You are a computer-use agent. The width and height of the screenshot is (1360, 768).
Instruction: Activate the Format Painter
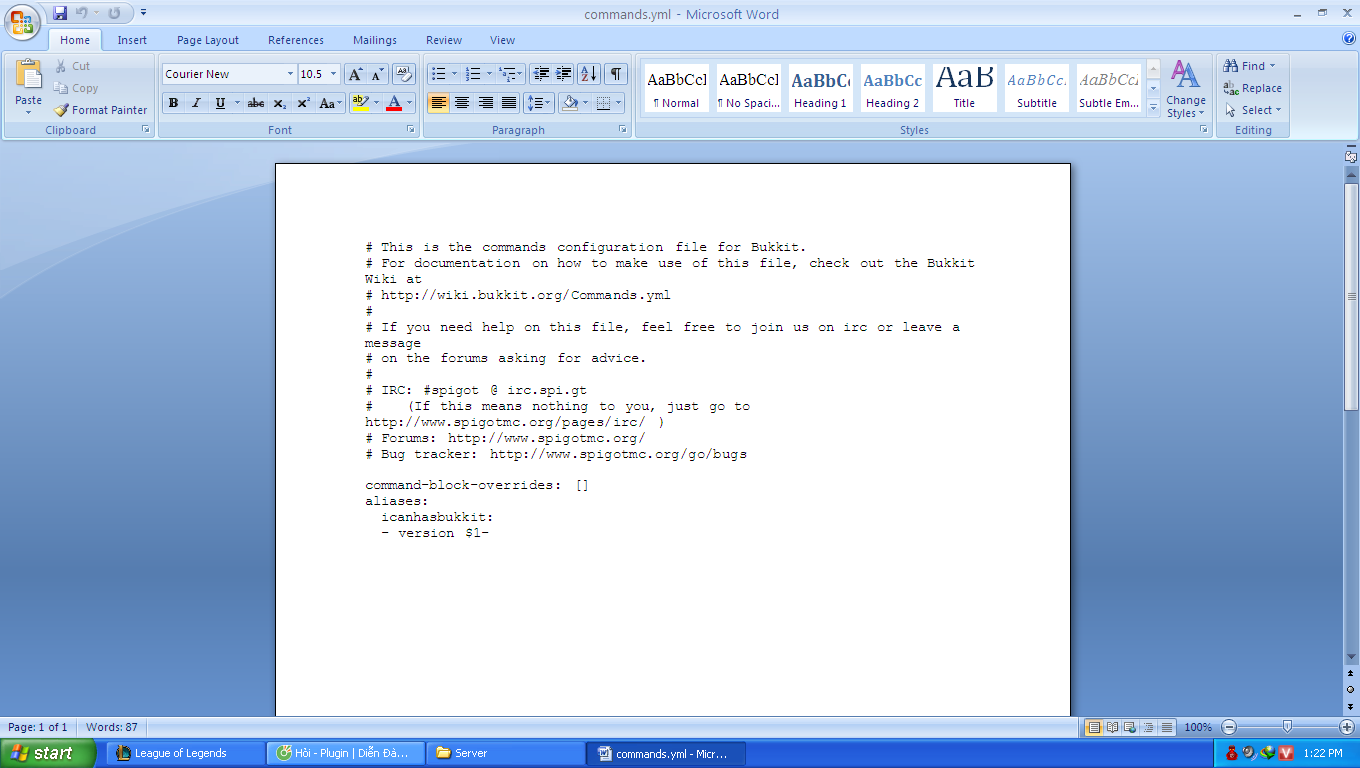pyautogui.click(x=100, y=110)
